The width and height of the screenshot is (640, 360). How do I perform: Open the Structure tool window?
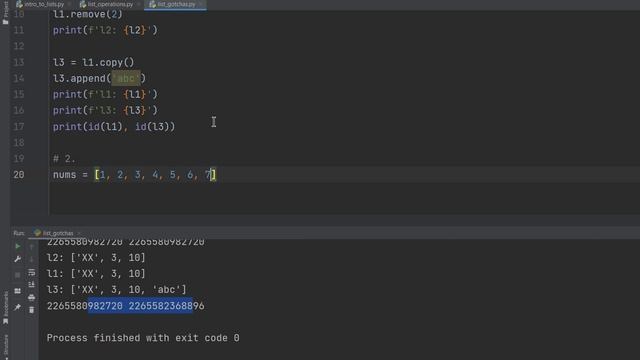pyautogui.click(x=5, y=346)
